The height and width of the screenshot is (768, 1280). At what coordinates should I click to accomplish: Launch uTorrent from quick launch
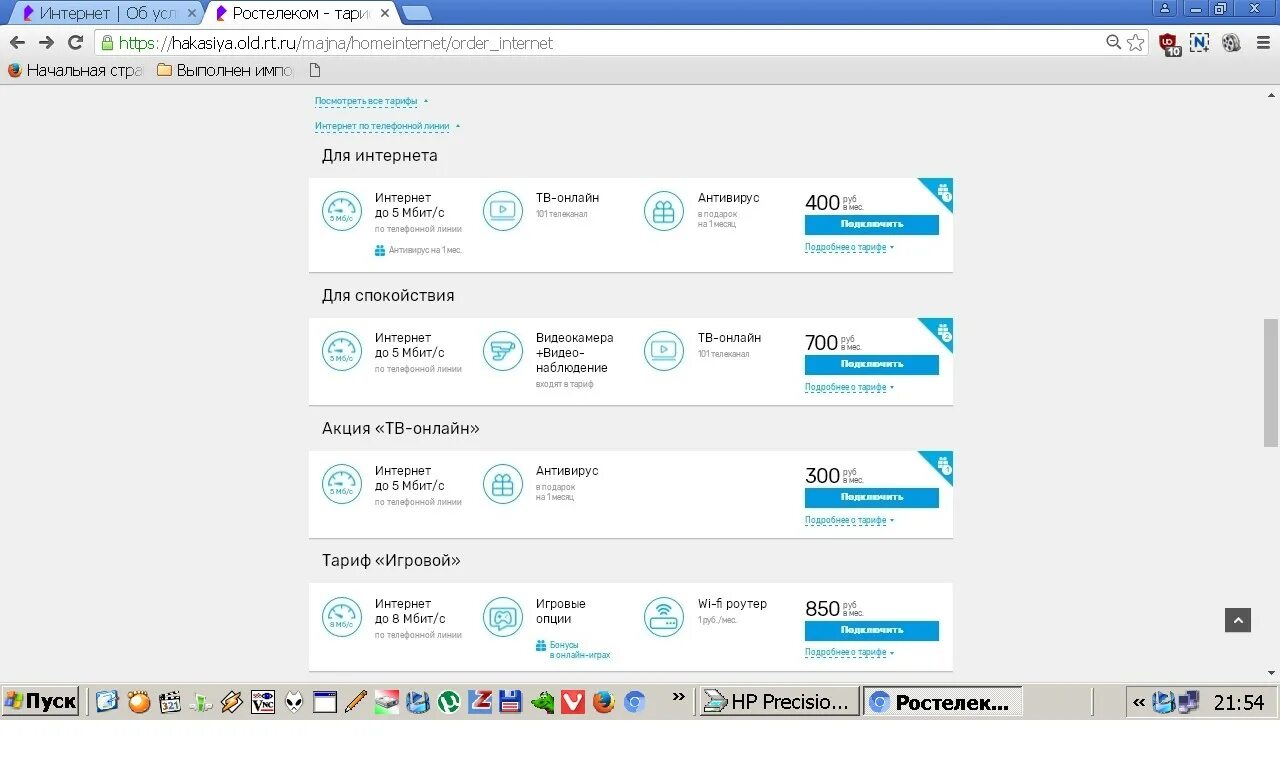pyautogui.click(x=449, y=702)
